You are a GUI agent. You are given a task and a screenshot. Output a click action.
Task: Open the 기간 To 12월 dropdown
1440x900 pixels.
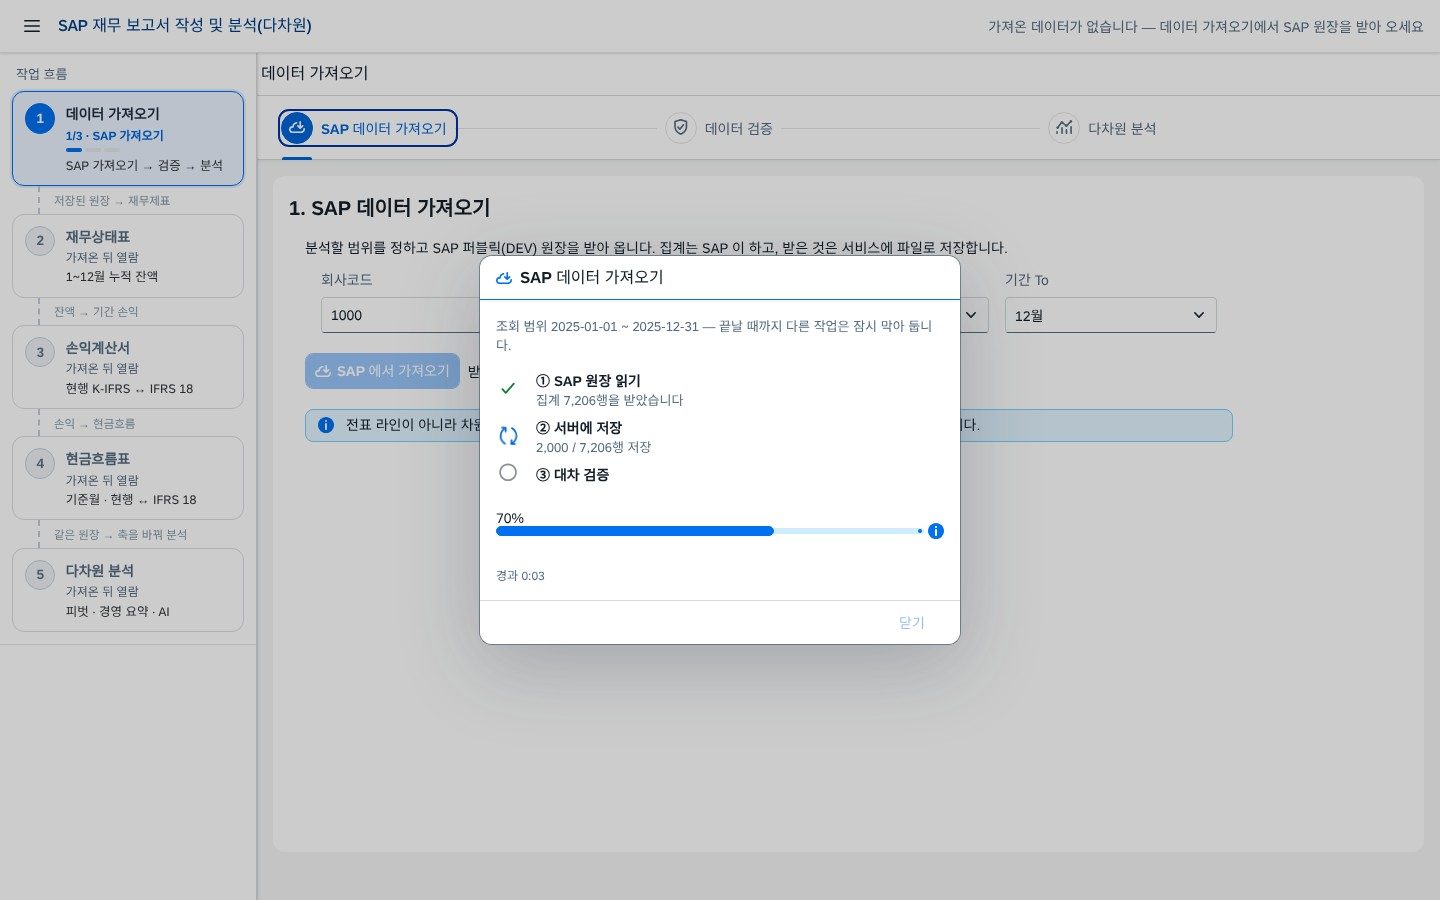1110,315
